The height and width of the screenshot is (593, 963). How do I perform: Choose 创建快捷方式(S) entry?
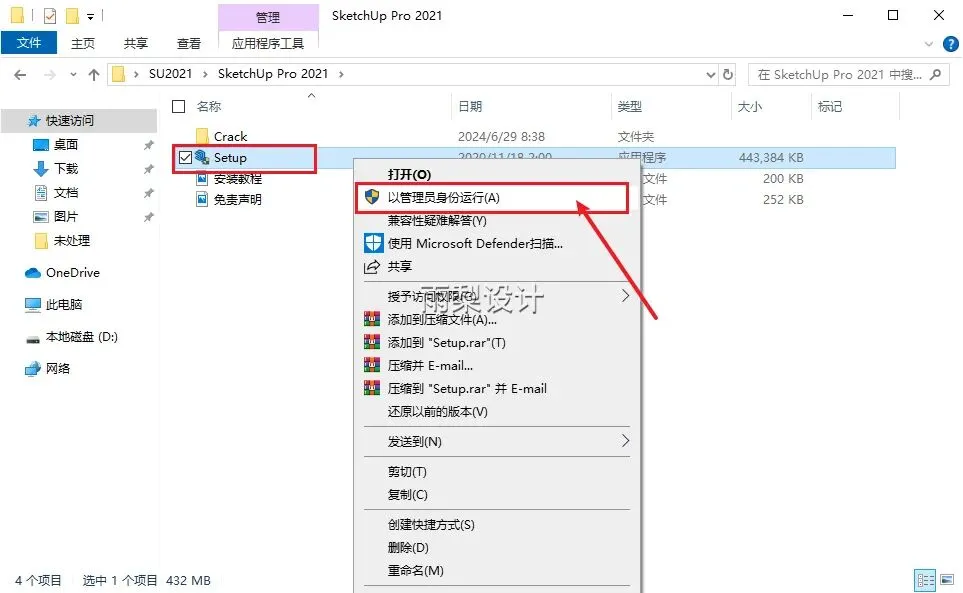coord(431,525)
